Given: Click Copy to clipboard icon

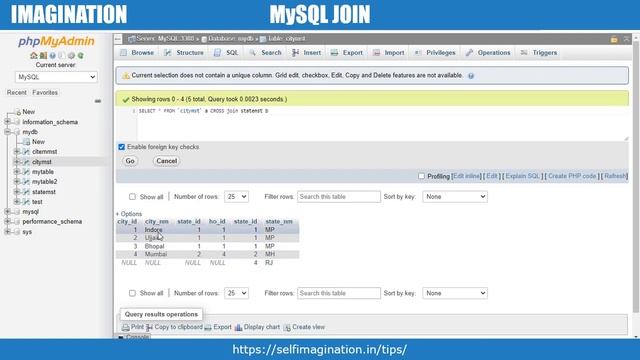Looking at the screenshot, I should point(149,327).
